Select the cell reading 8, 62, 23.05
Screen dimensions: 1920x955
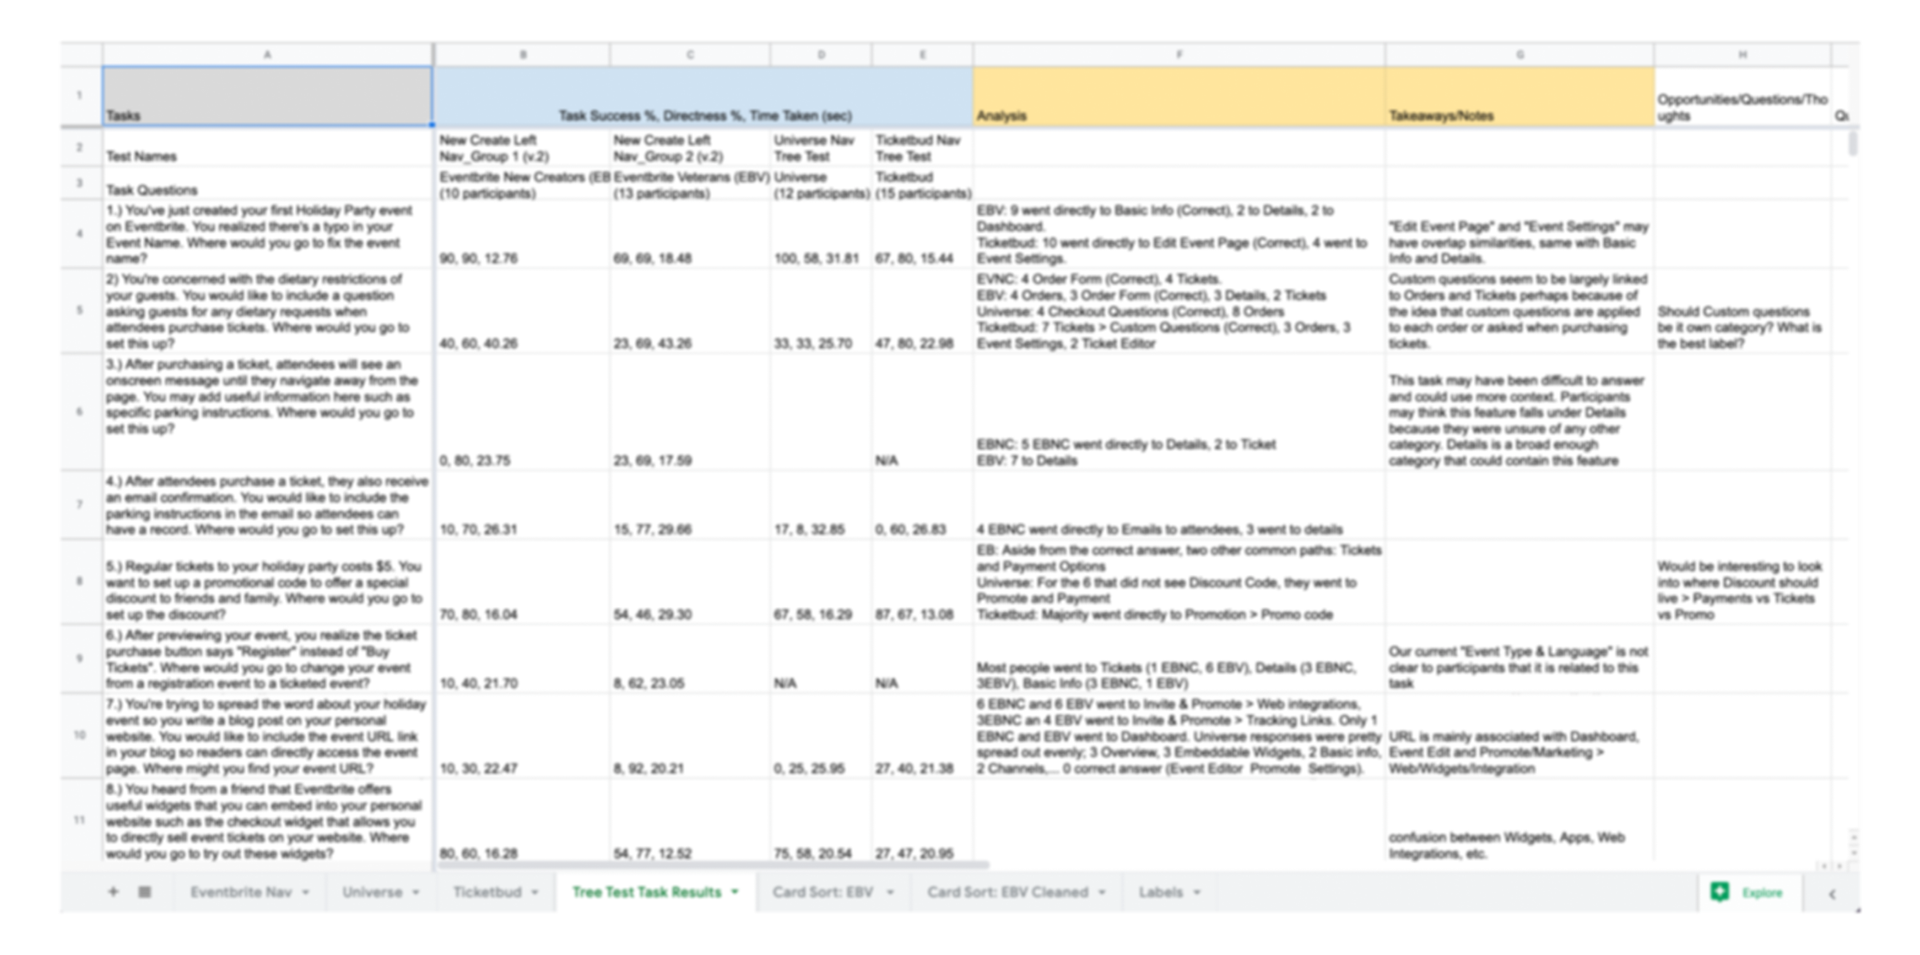[x=690, y=658]
